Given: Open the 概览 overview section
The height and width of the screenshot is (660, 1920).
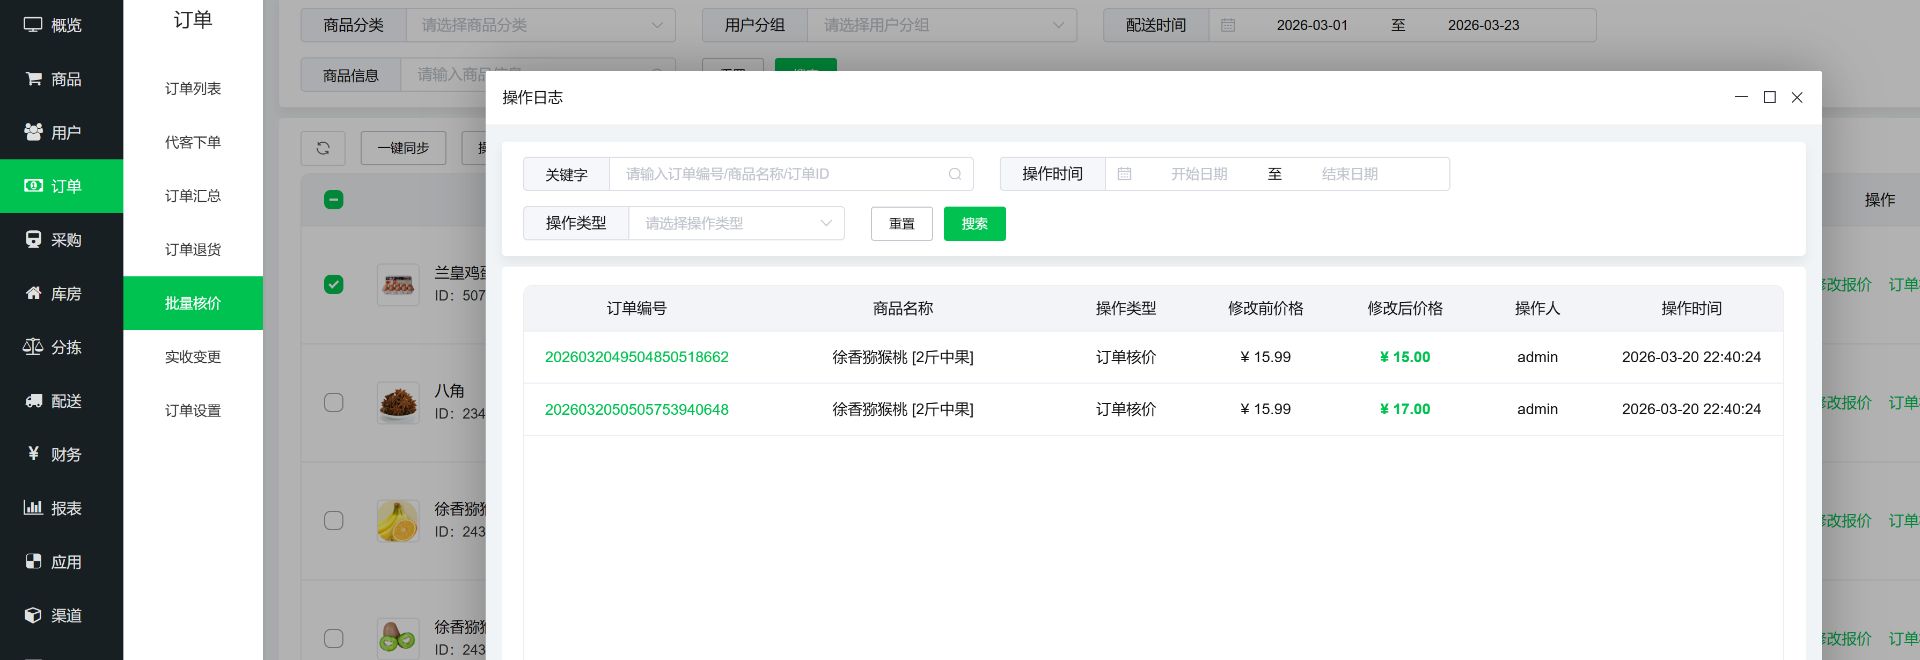Looking at the screenshot, I should point(61,25).
